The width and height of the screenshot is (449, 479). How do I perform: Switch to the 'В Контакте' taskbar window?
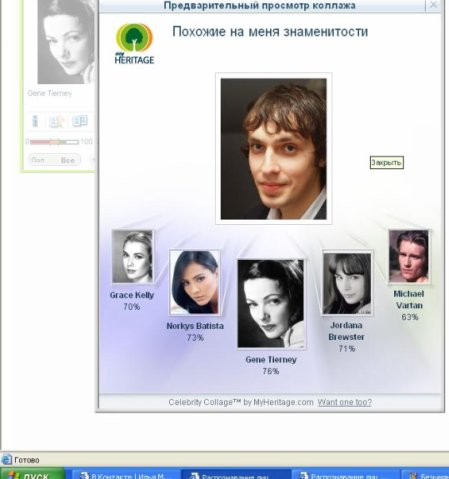tap(126, 475)
